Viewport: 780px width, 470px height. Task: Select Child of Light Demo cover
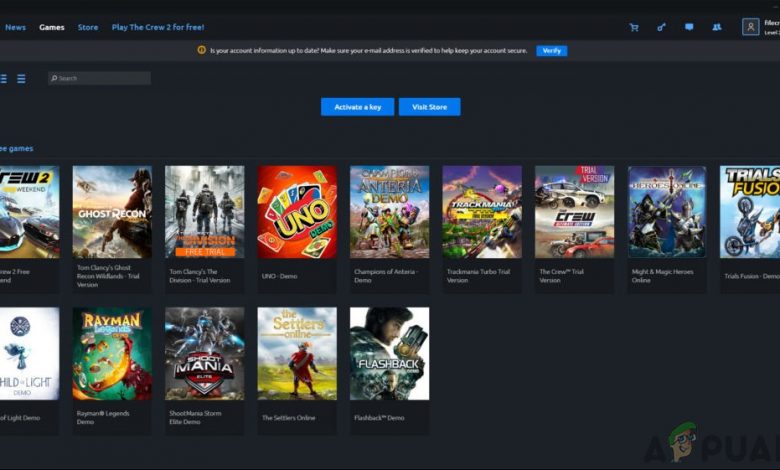pyautogui.click(x=29, y=354)
